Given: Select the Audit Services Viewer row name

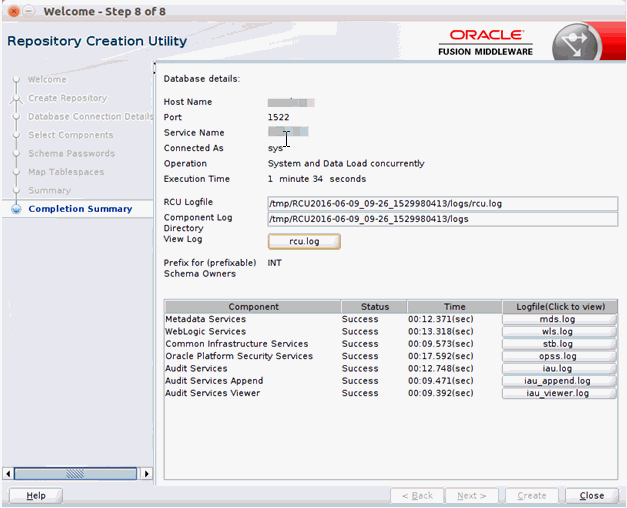Looking at the screenshot, I should [x=213, y=393].
